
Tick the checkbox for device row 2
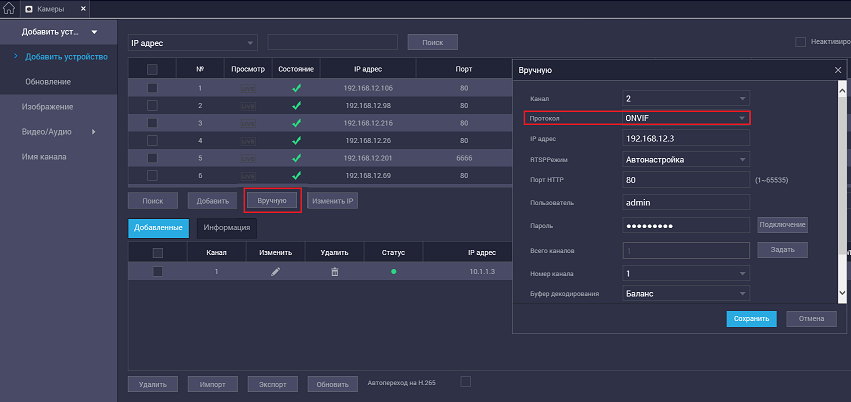153,105
